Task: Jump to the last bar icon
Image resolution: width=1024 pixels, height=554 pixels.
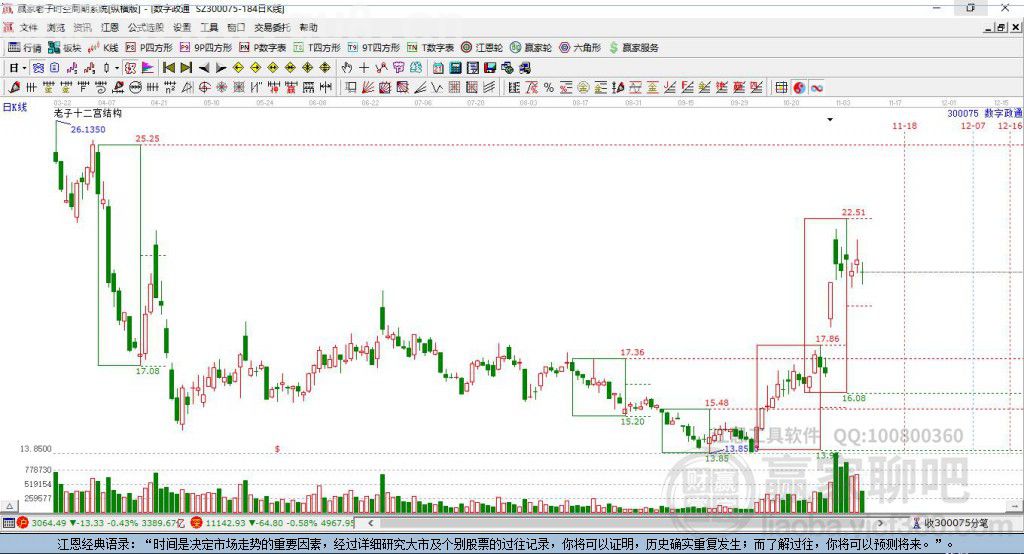Action: (186, 68)
